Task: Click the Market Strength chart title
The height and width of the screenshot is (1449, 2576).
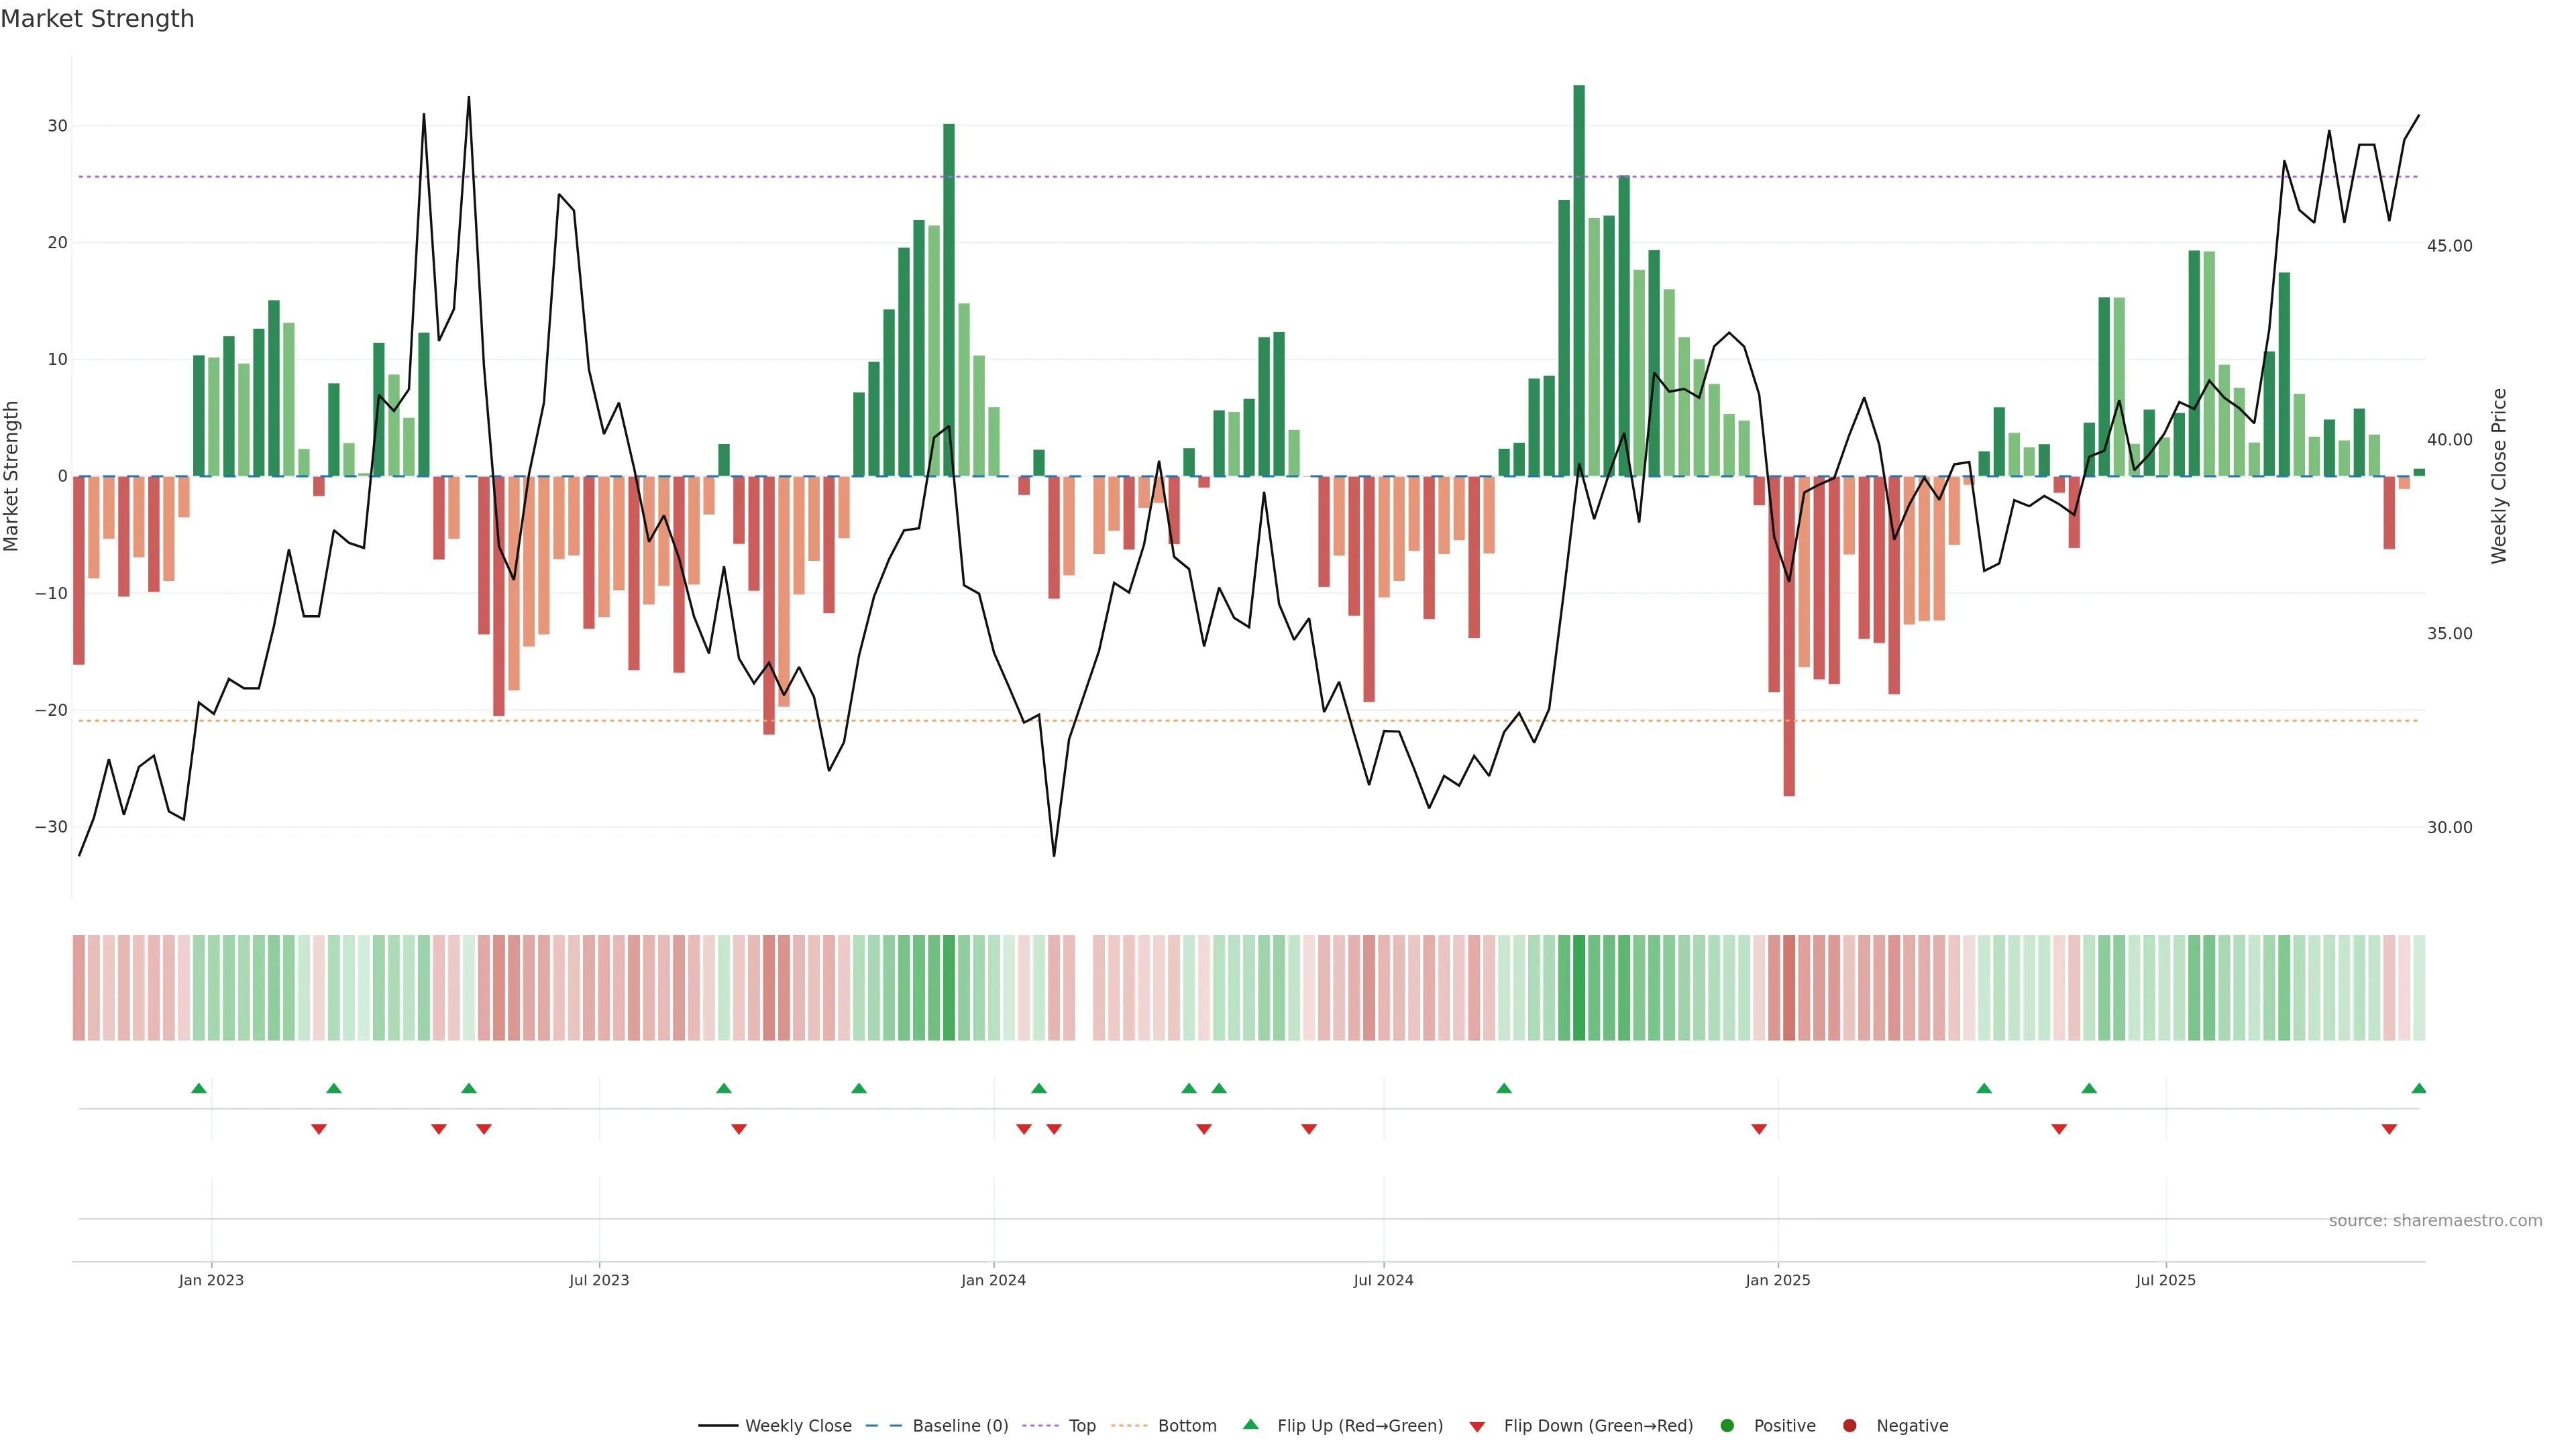Action: pos(97,19)
